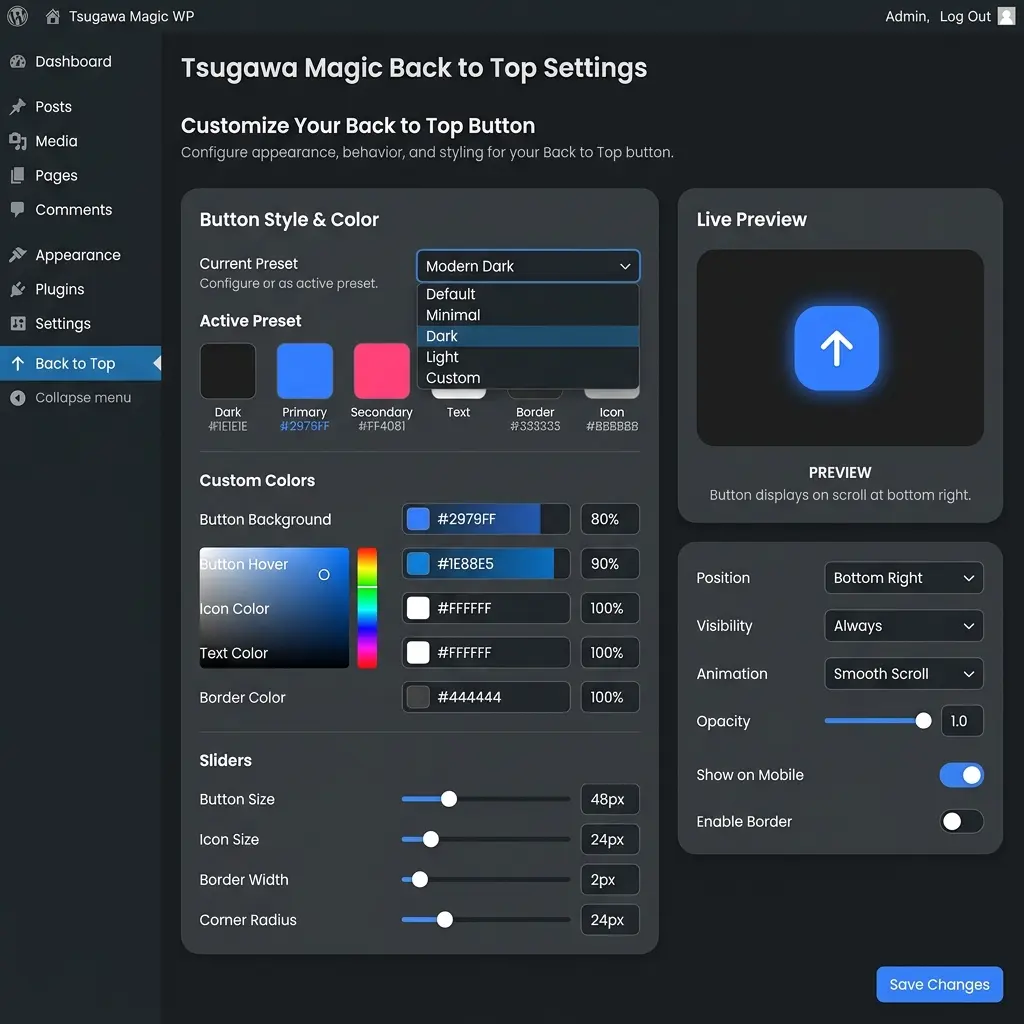This screenshot has width=1024, height=1024.
Task: Select Dark preset option
Action: (528, 336)
